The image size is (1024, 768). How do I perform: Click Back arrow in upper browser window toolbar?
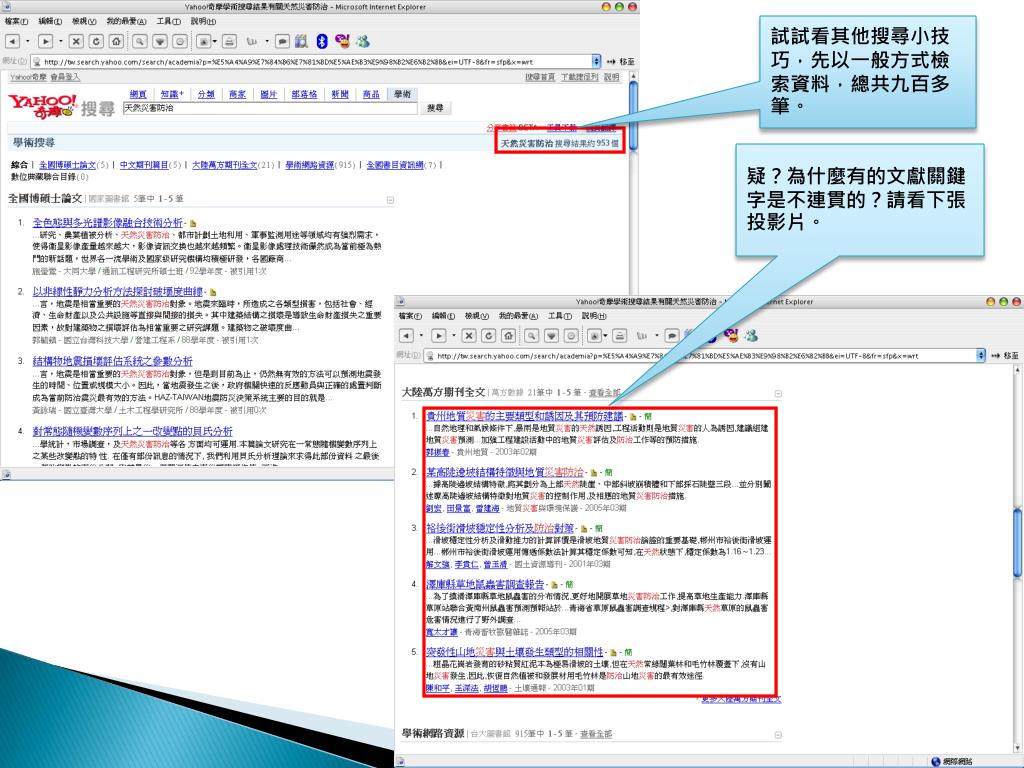[x=12, y=41]
